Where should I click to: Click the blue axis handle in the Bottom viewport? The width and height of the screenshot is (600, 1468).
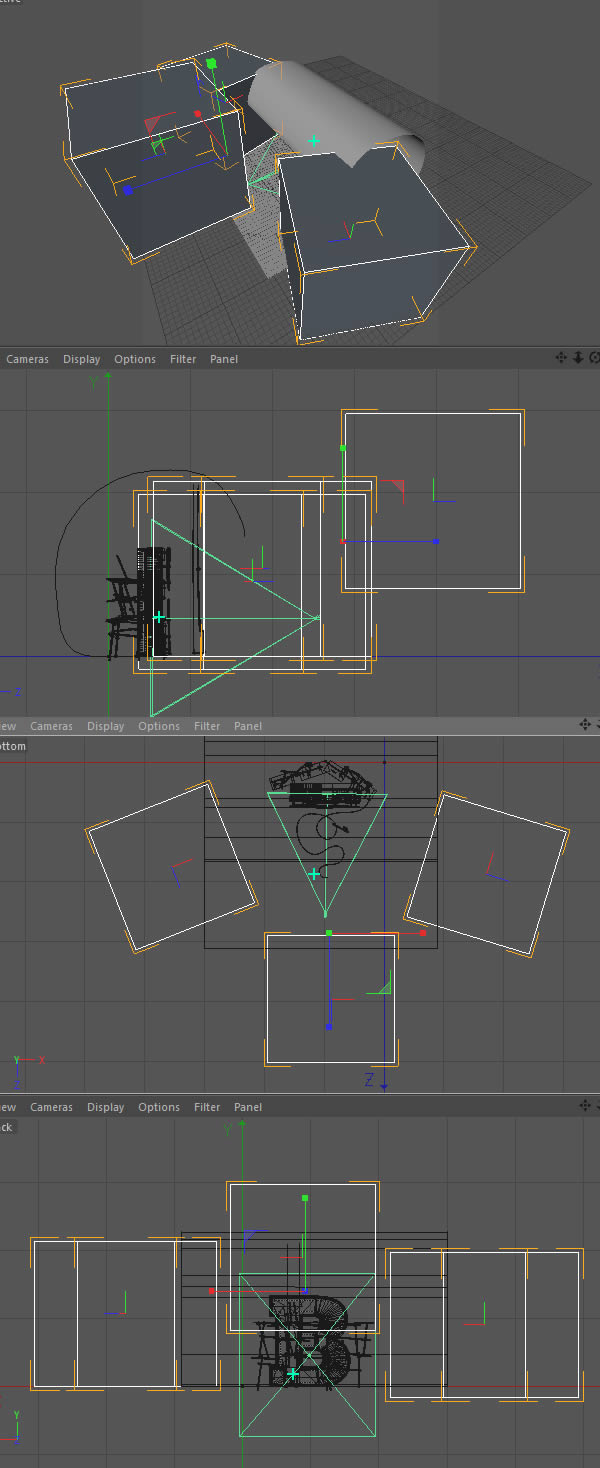328,1026
